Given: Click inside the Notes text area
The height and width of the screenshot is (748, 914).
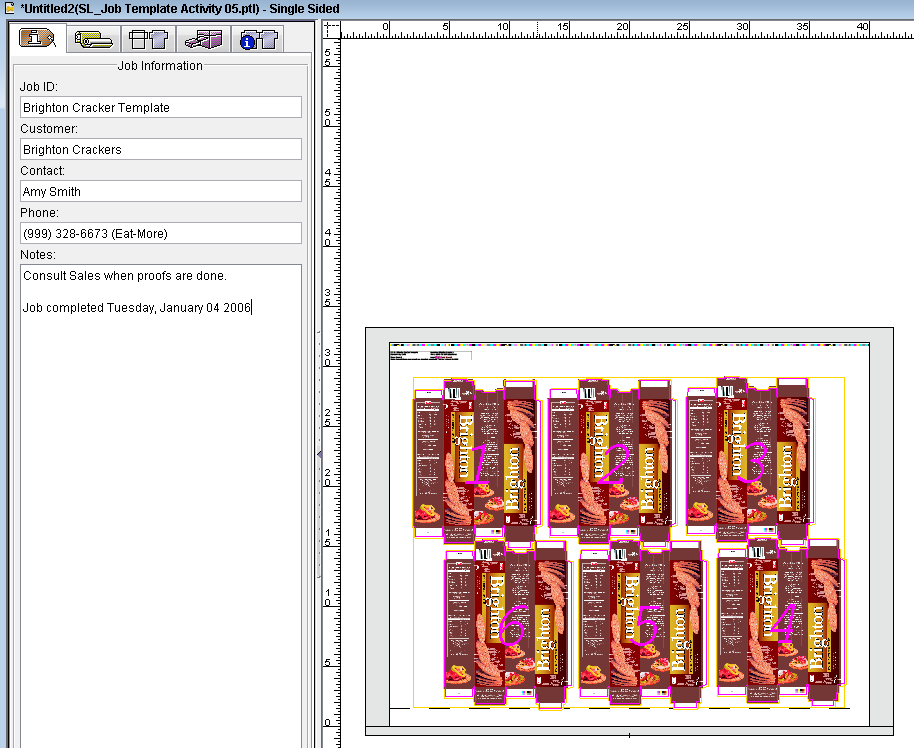Looking at the screenshot, I should (161, 506).
